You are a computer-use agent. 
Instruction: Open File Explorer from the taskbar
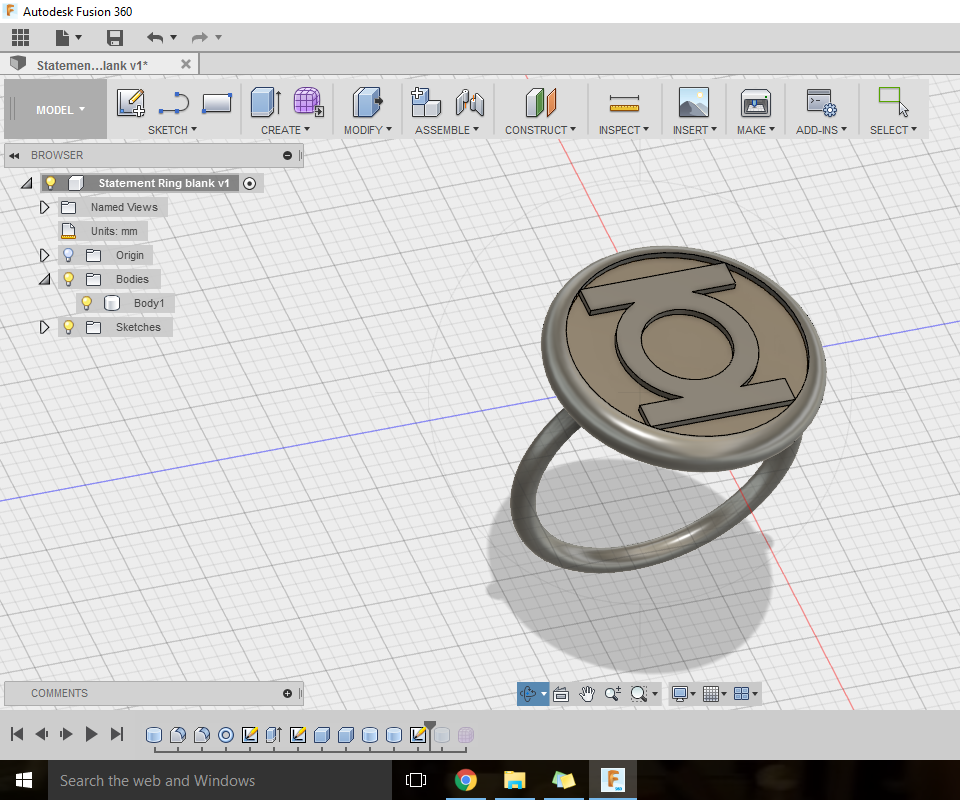(x=515, y=780)
